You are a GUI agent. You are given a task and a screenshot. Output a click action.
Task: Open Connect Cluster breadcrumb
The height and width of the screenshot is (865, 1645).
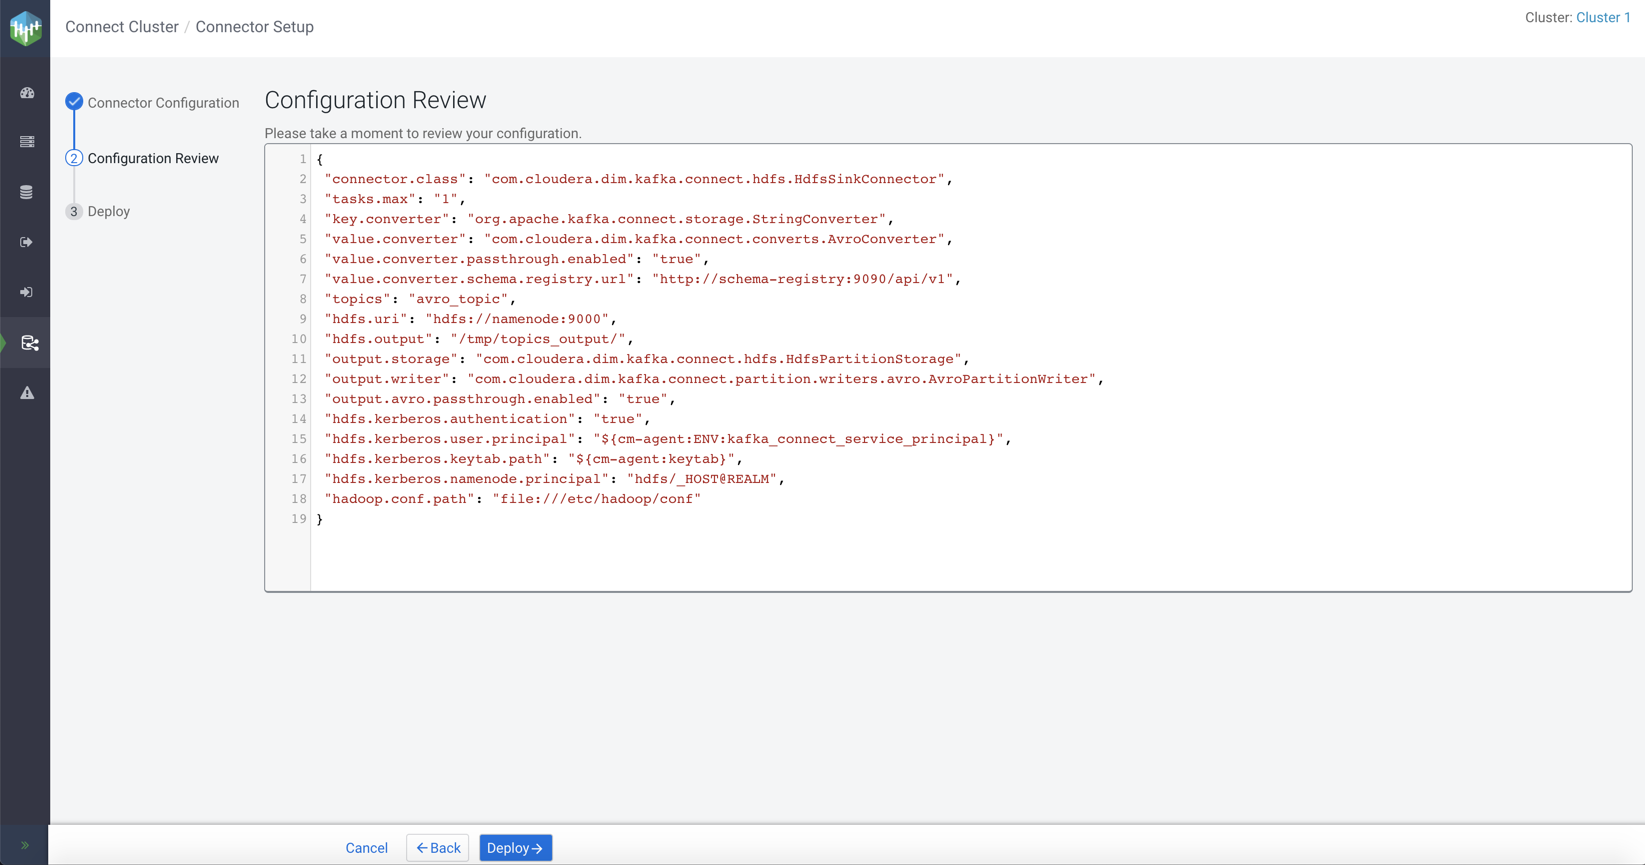tap(122, 27)
